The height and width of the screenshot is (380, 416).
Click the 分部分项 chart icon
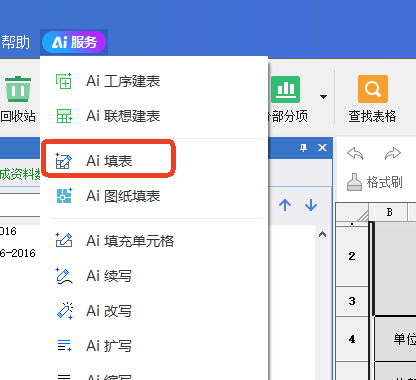point(286,89)
